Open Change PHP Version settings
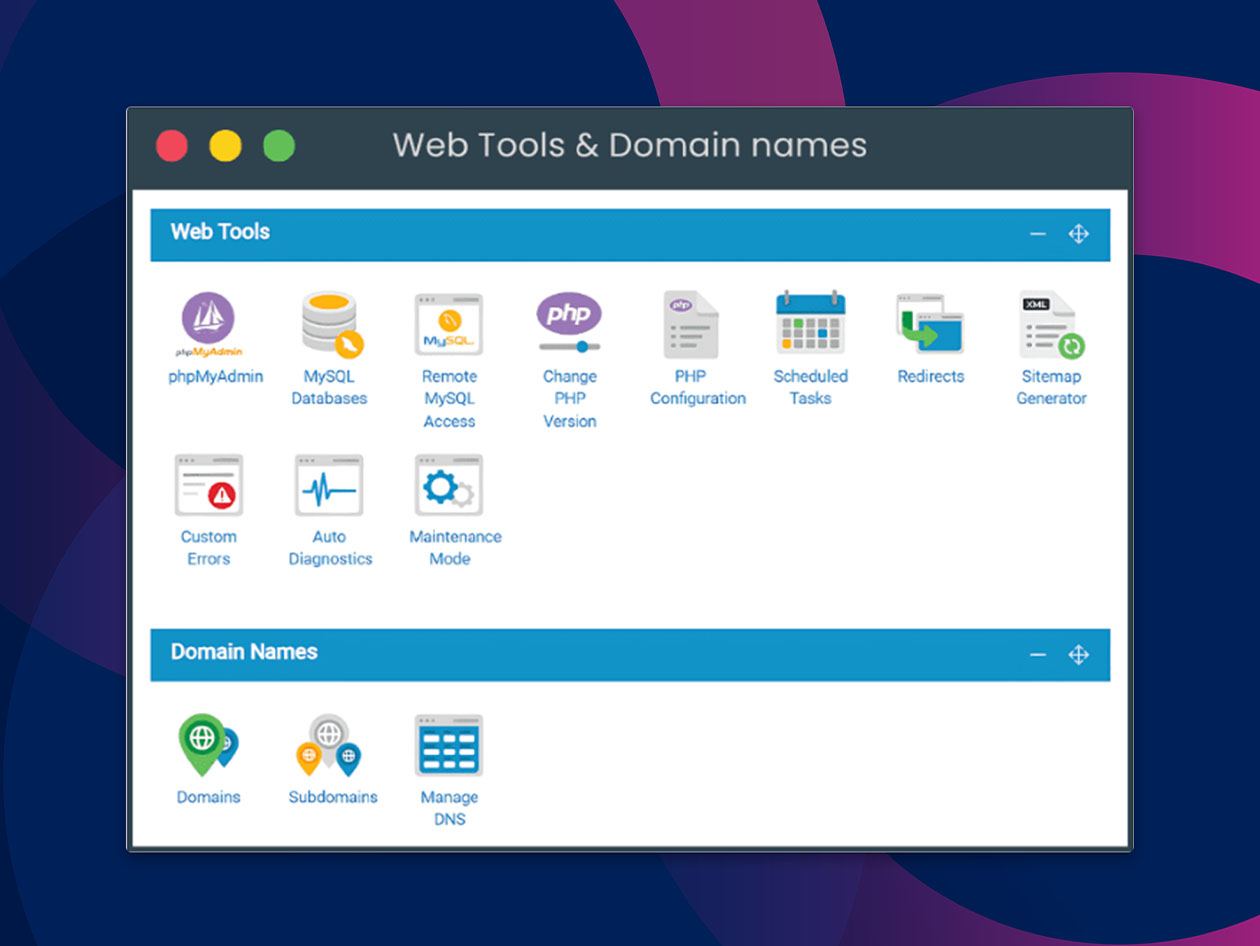The image size is (1260, 946). [x=569, y=325]
